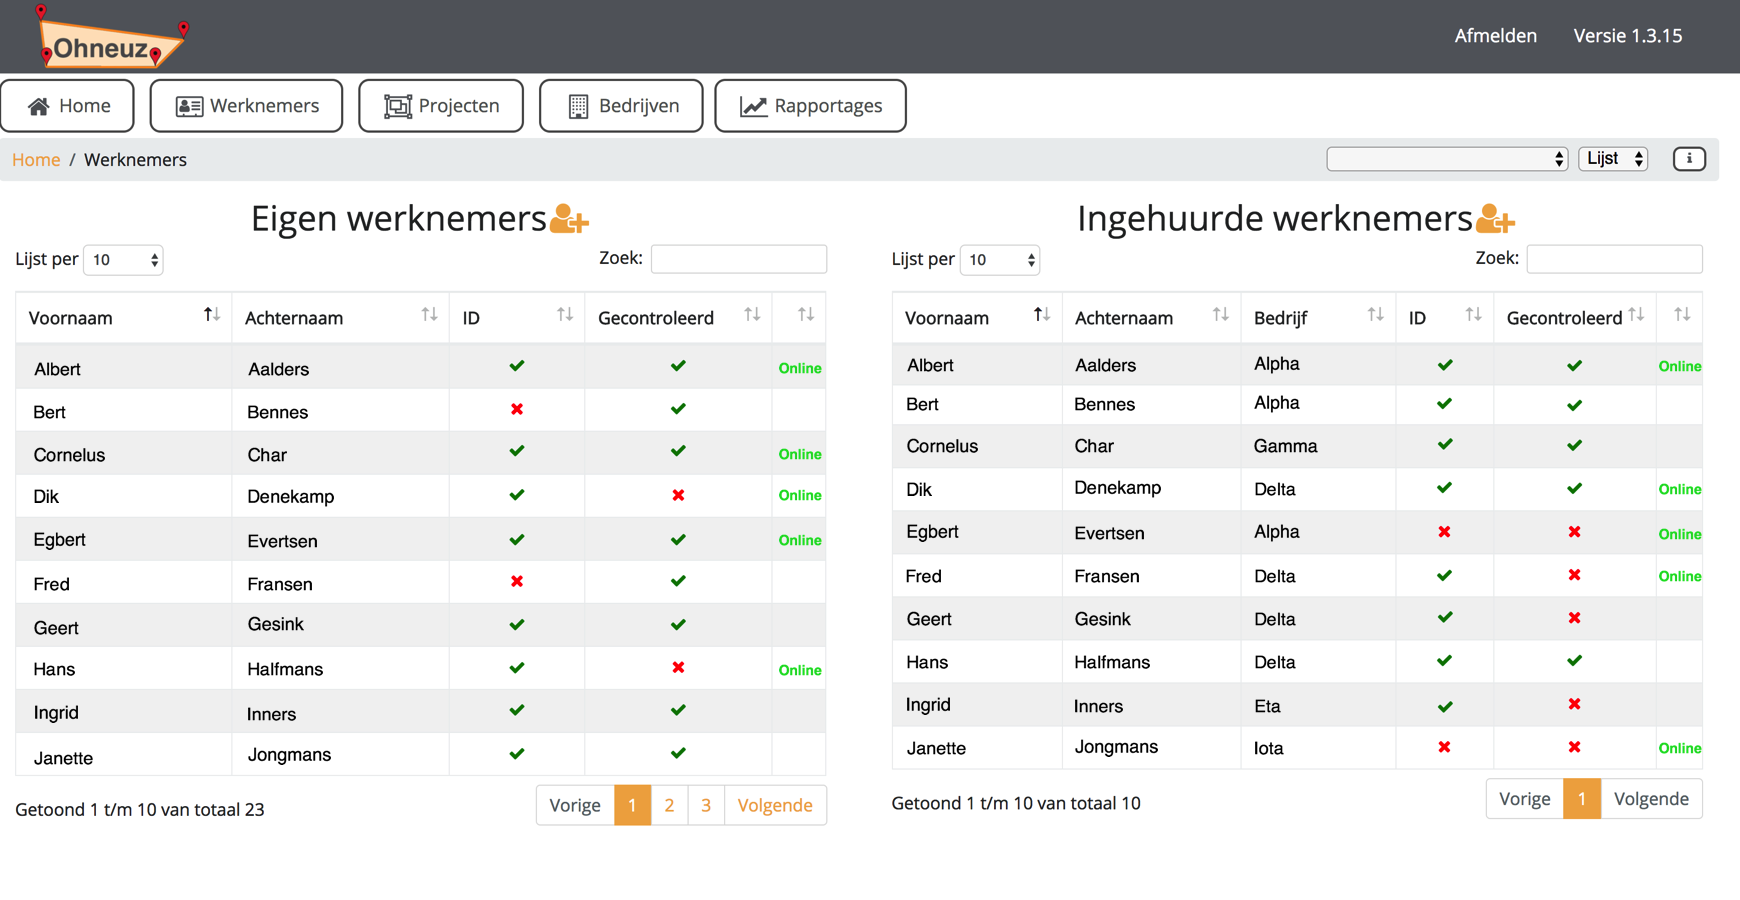Open the Lijst view dropdown
Viewport: 1740px width, 900px height.
pos(1613,159)
